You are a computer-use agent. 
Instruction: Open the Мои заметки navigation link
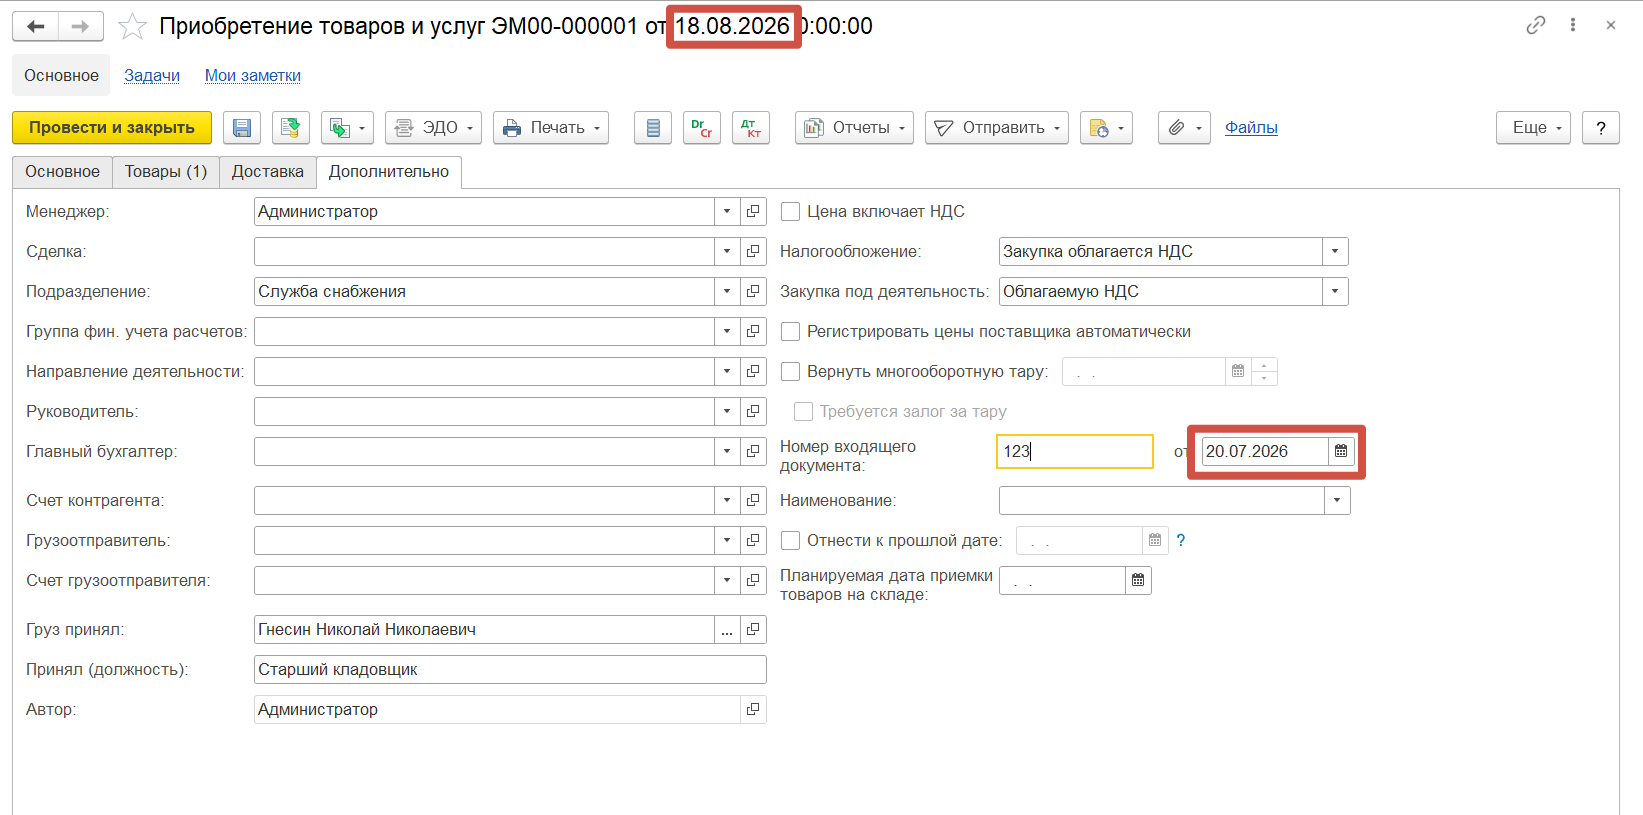coord(253,75)
